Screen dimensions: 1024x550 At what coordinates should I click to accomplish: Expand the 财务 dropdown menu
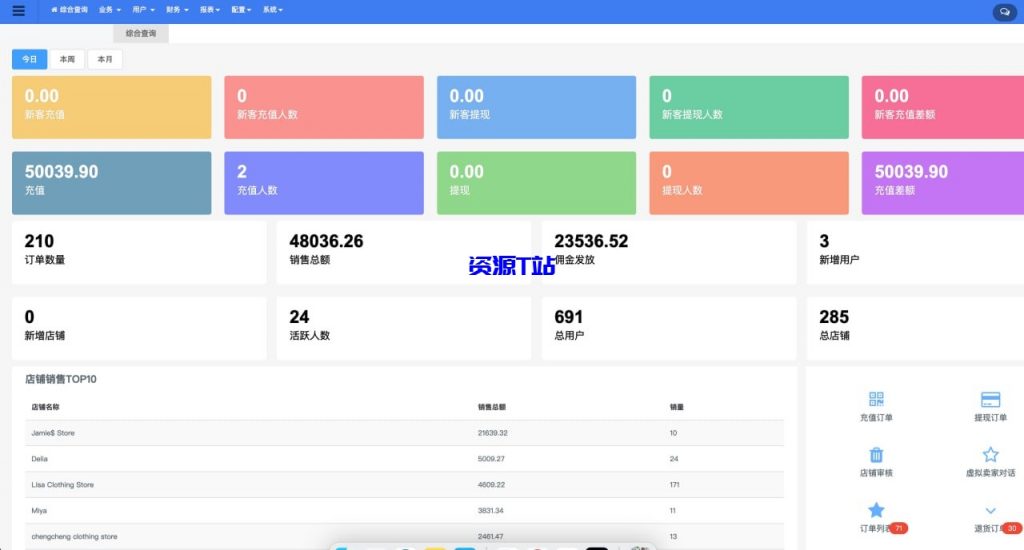[177, 10]
